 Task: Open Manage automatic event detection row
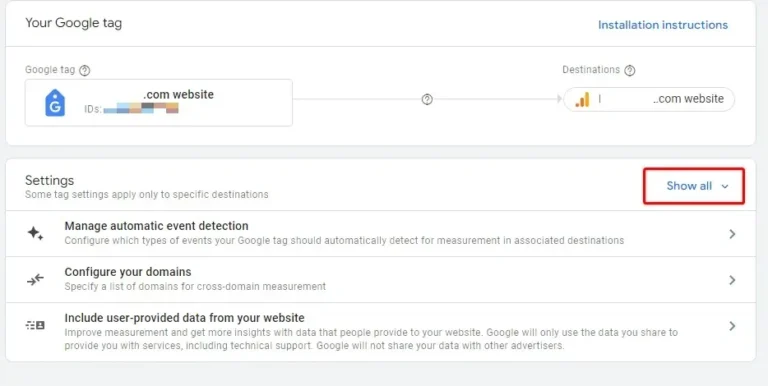pos(381,234)
